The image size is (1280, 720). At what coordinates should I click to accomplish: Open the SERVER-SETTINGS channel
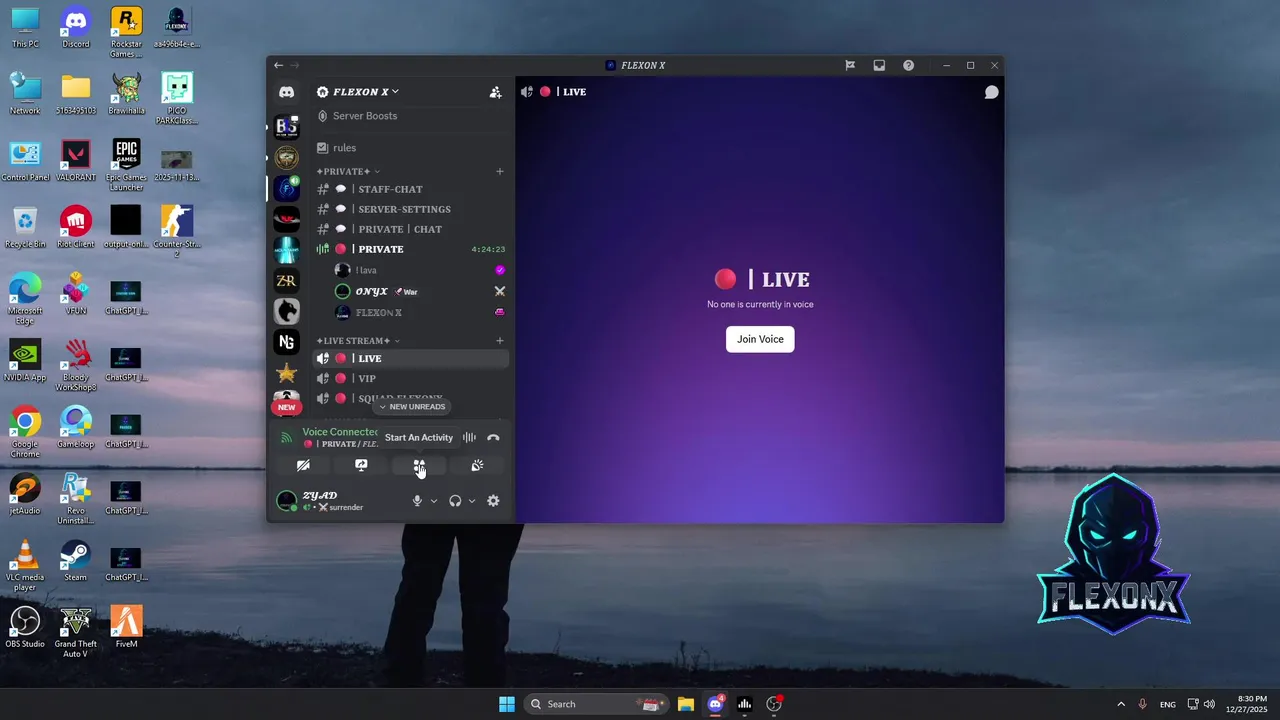[x=411, y=209]
